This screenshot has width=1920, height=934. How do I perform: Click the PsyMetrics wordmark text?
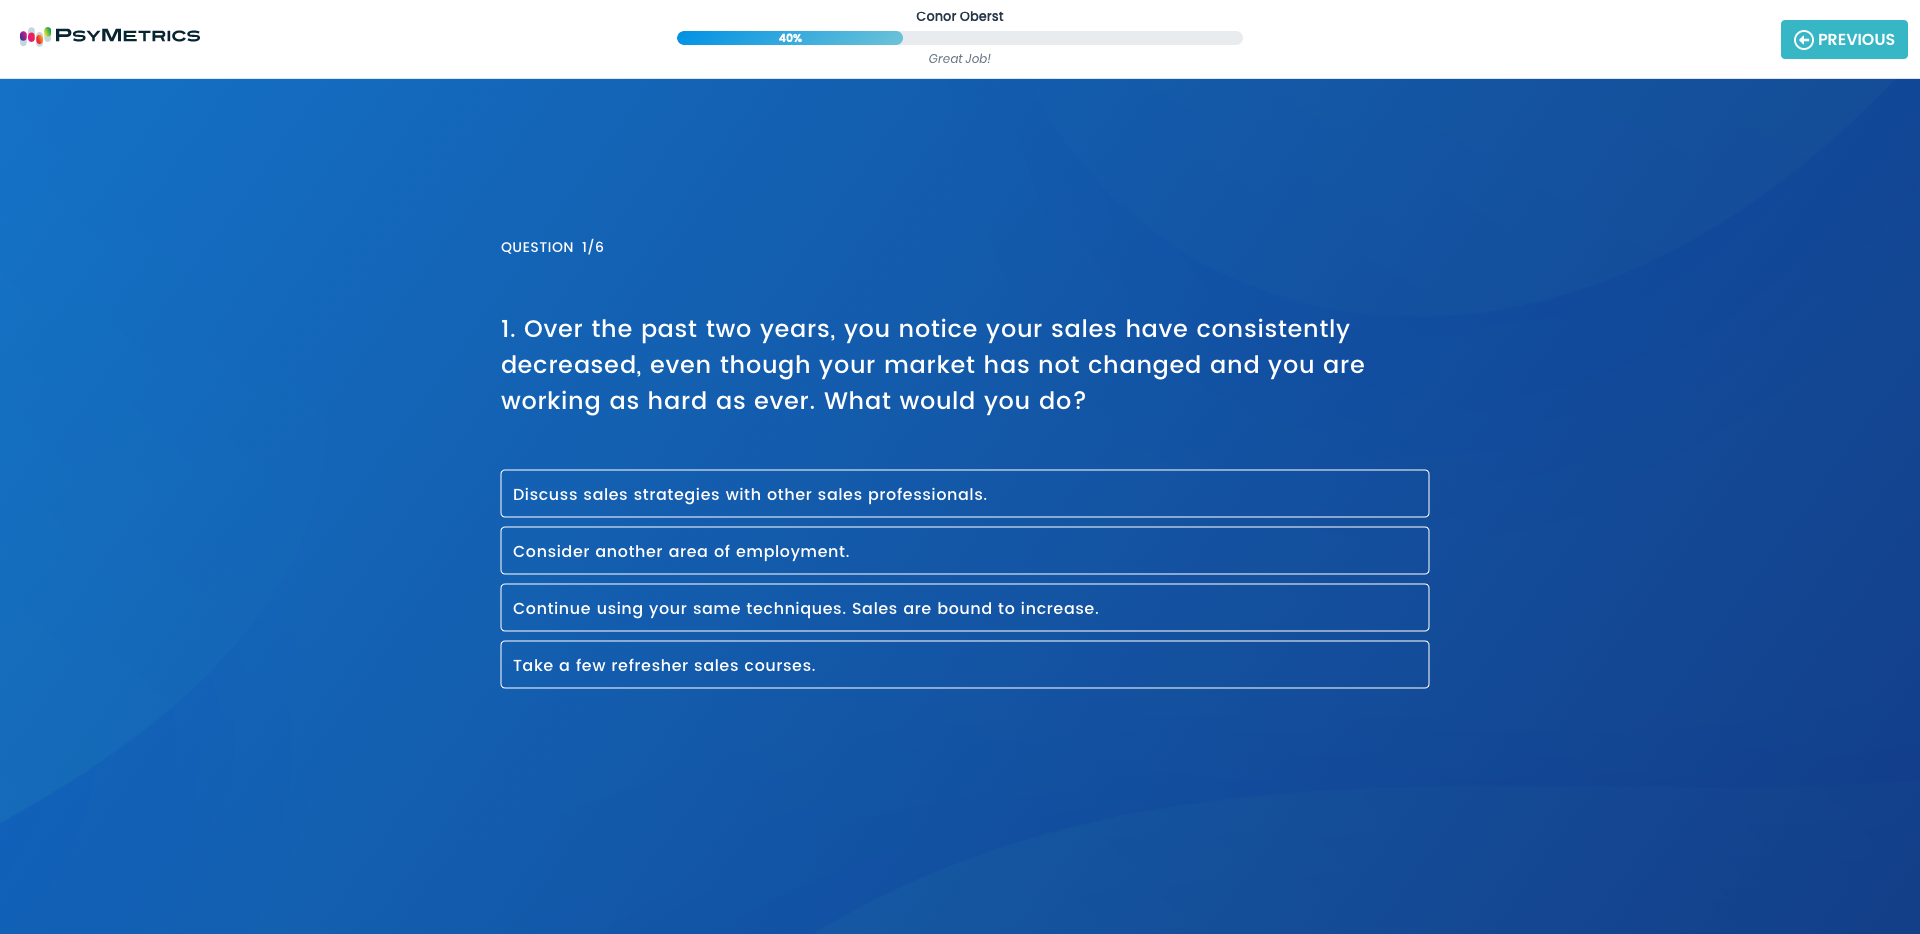pyautogui.click(x=127, y=36)
